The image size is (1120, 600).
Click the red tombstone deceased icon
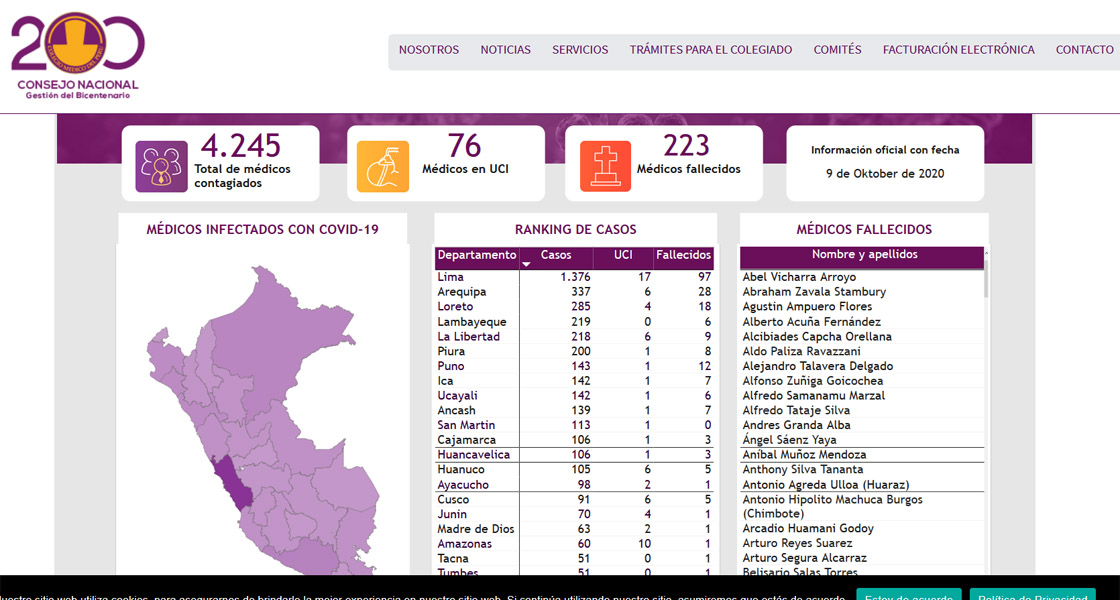pyautogui.click(x=605, y=166)
